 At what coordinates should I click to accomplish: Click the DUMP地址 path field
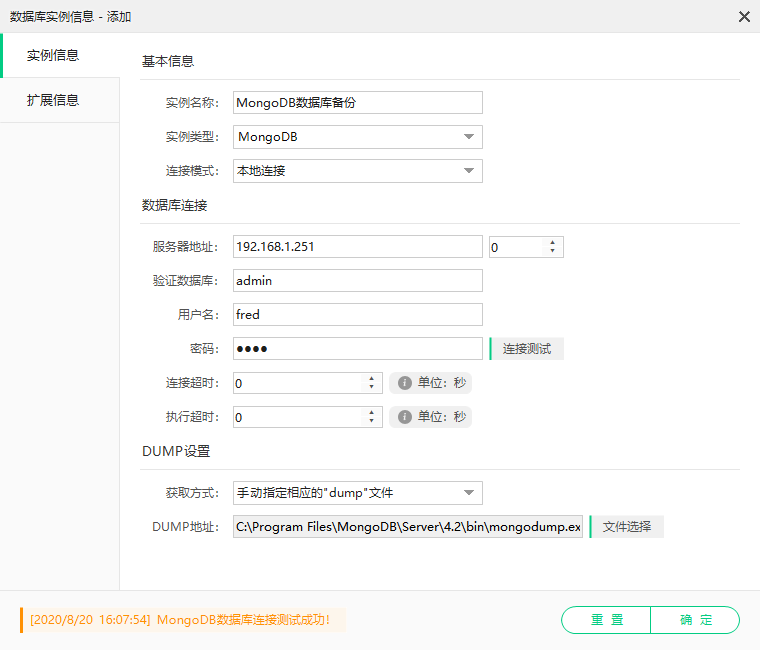[408, 526]
